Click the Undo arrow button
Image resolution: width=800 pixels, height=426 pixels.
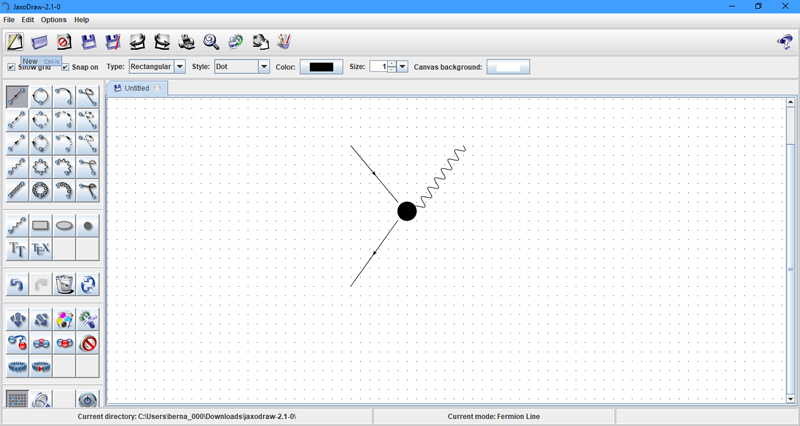pyautogui.click(x=17, y=285)
